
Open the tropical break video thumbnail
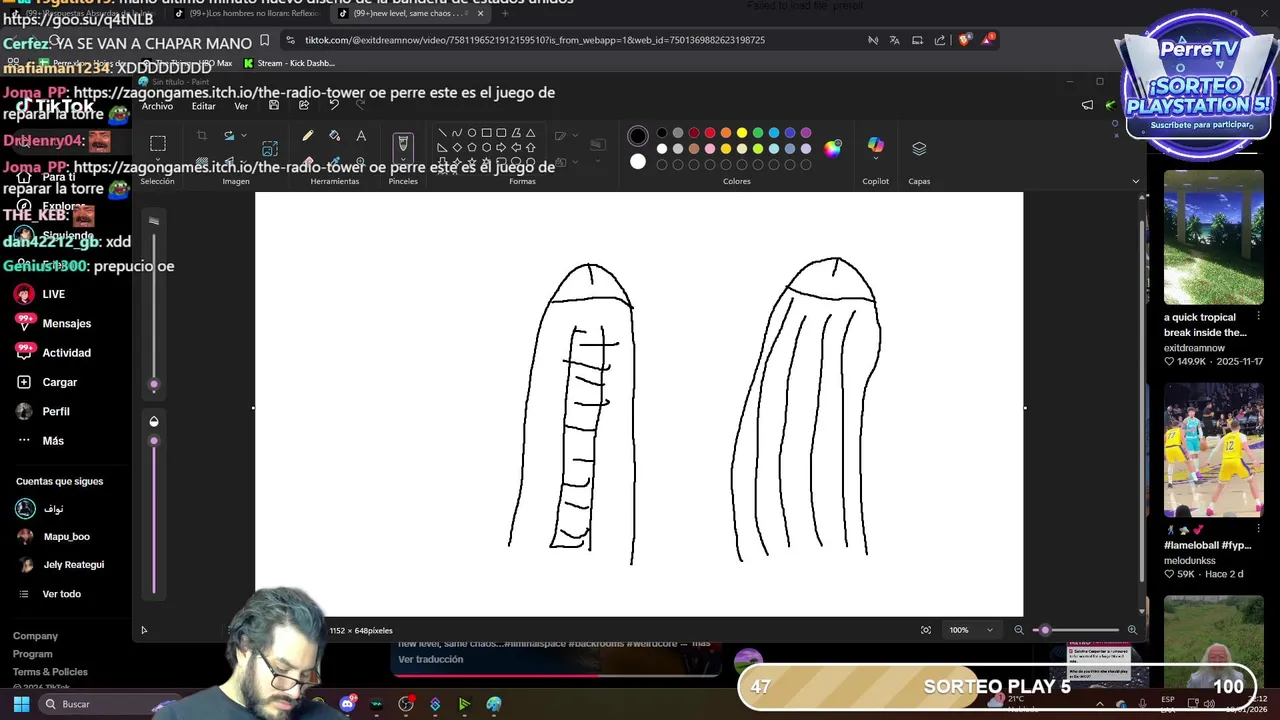(1213, 237)
